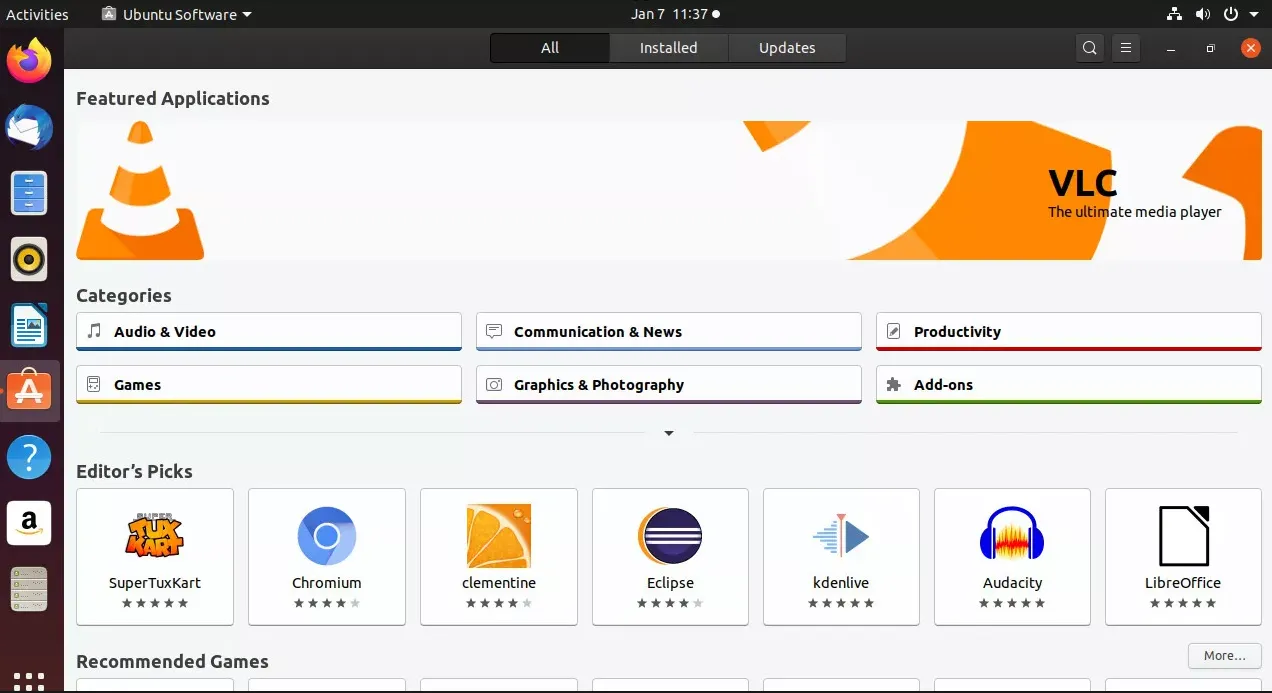The width and height of the screenshot is (1272, 693).
Task: Switch to the Updates tab
Action: tap(787, 48)
